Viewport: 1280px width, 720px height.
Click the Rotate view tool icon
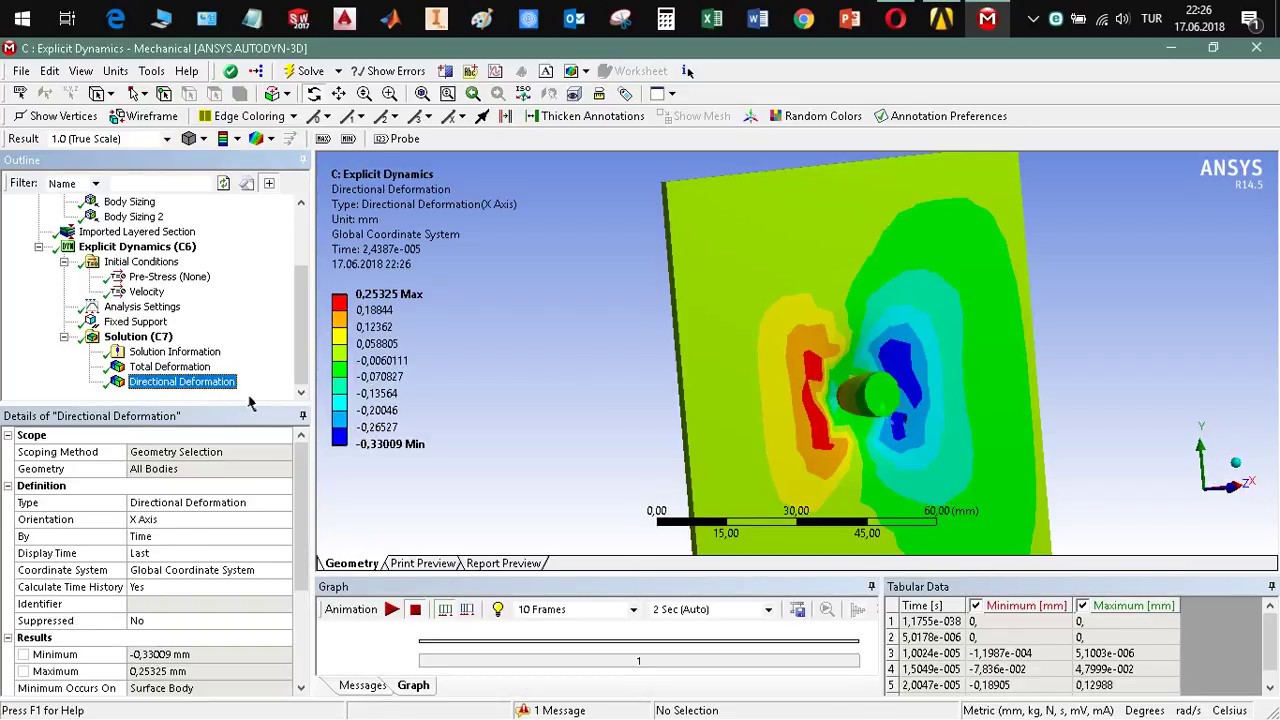tap(314, 94)
